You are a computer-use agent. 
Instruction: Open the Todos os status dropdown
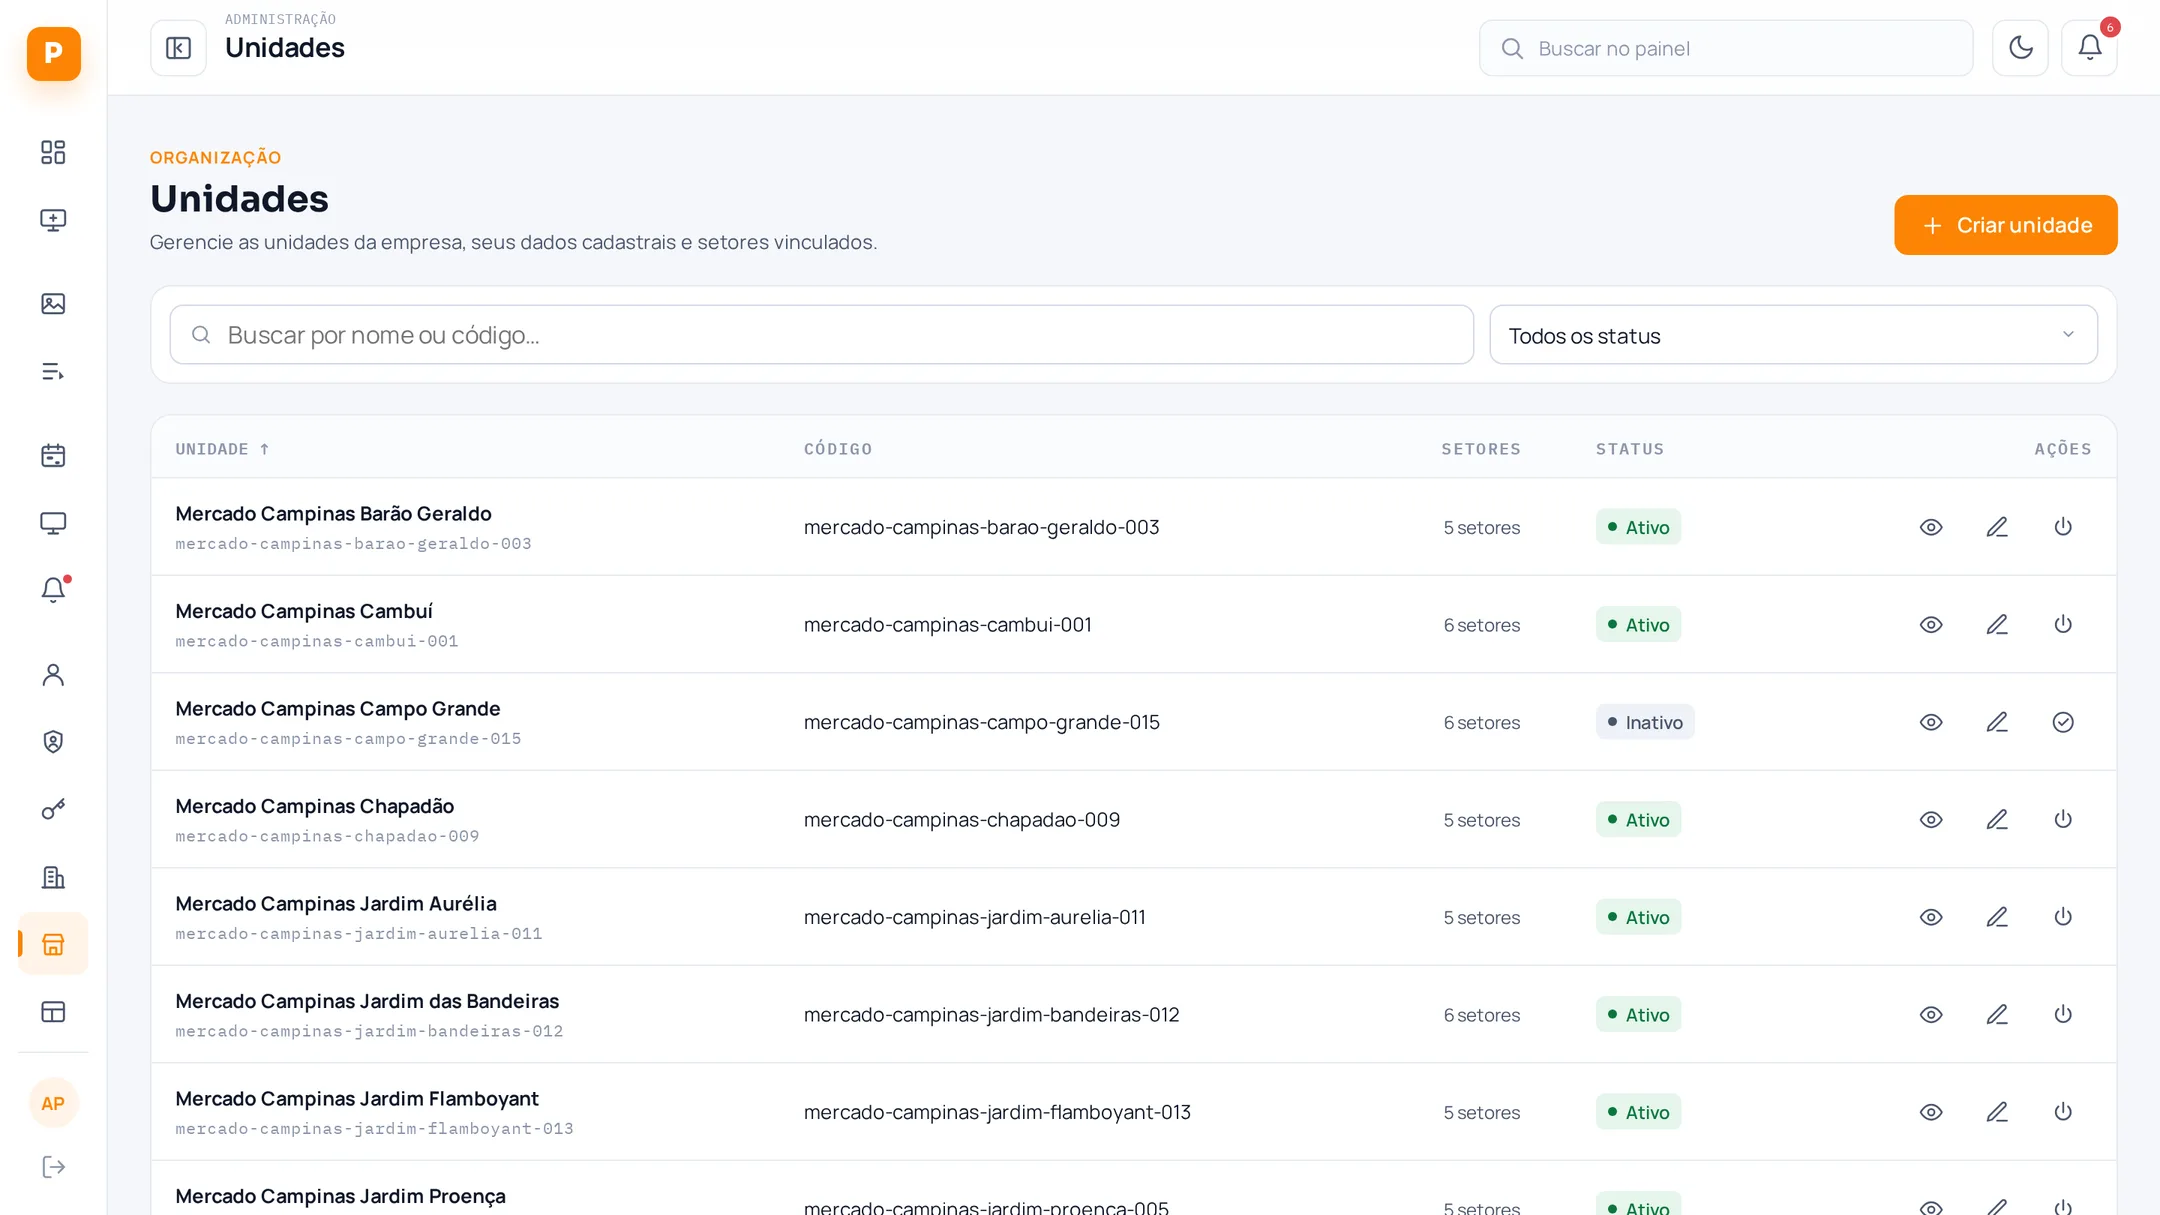click(x=1793, y=335)
